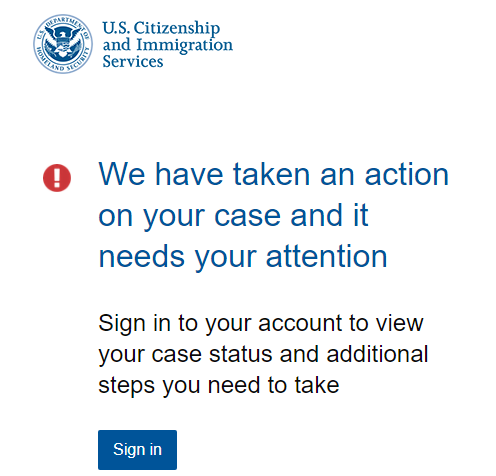Viewport: 496px width, 476px height.
Task: Click the word "additional" in the body text
Action: (377, 354)
